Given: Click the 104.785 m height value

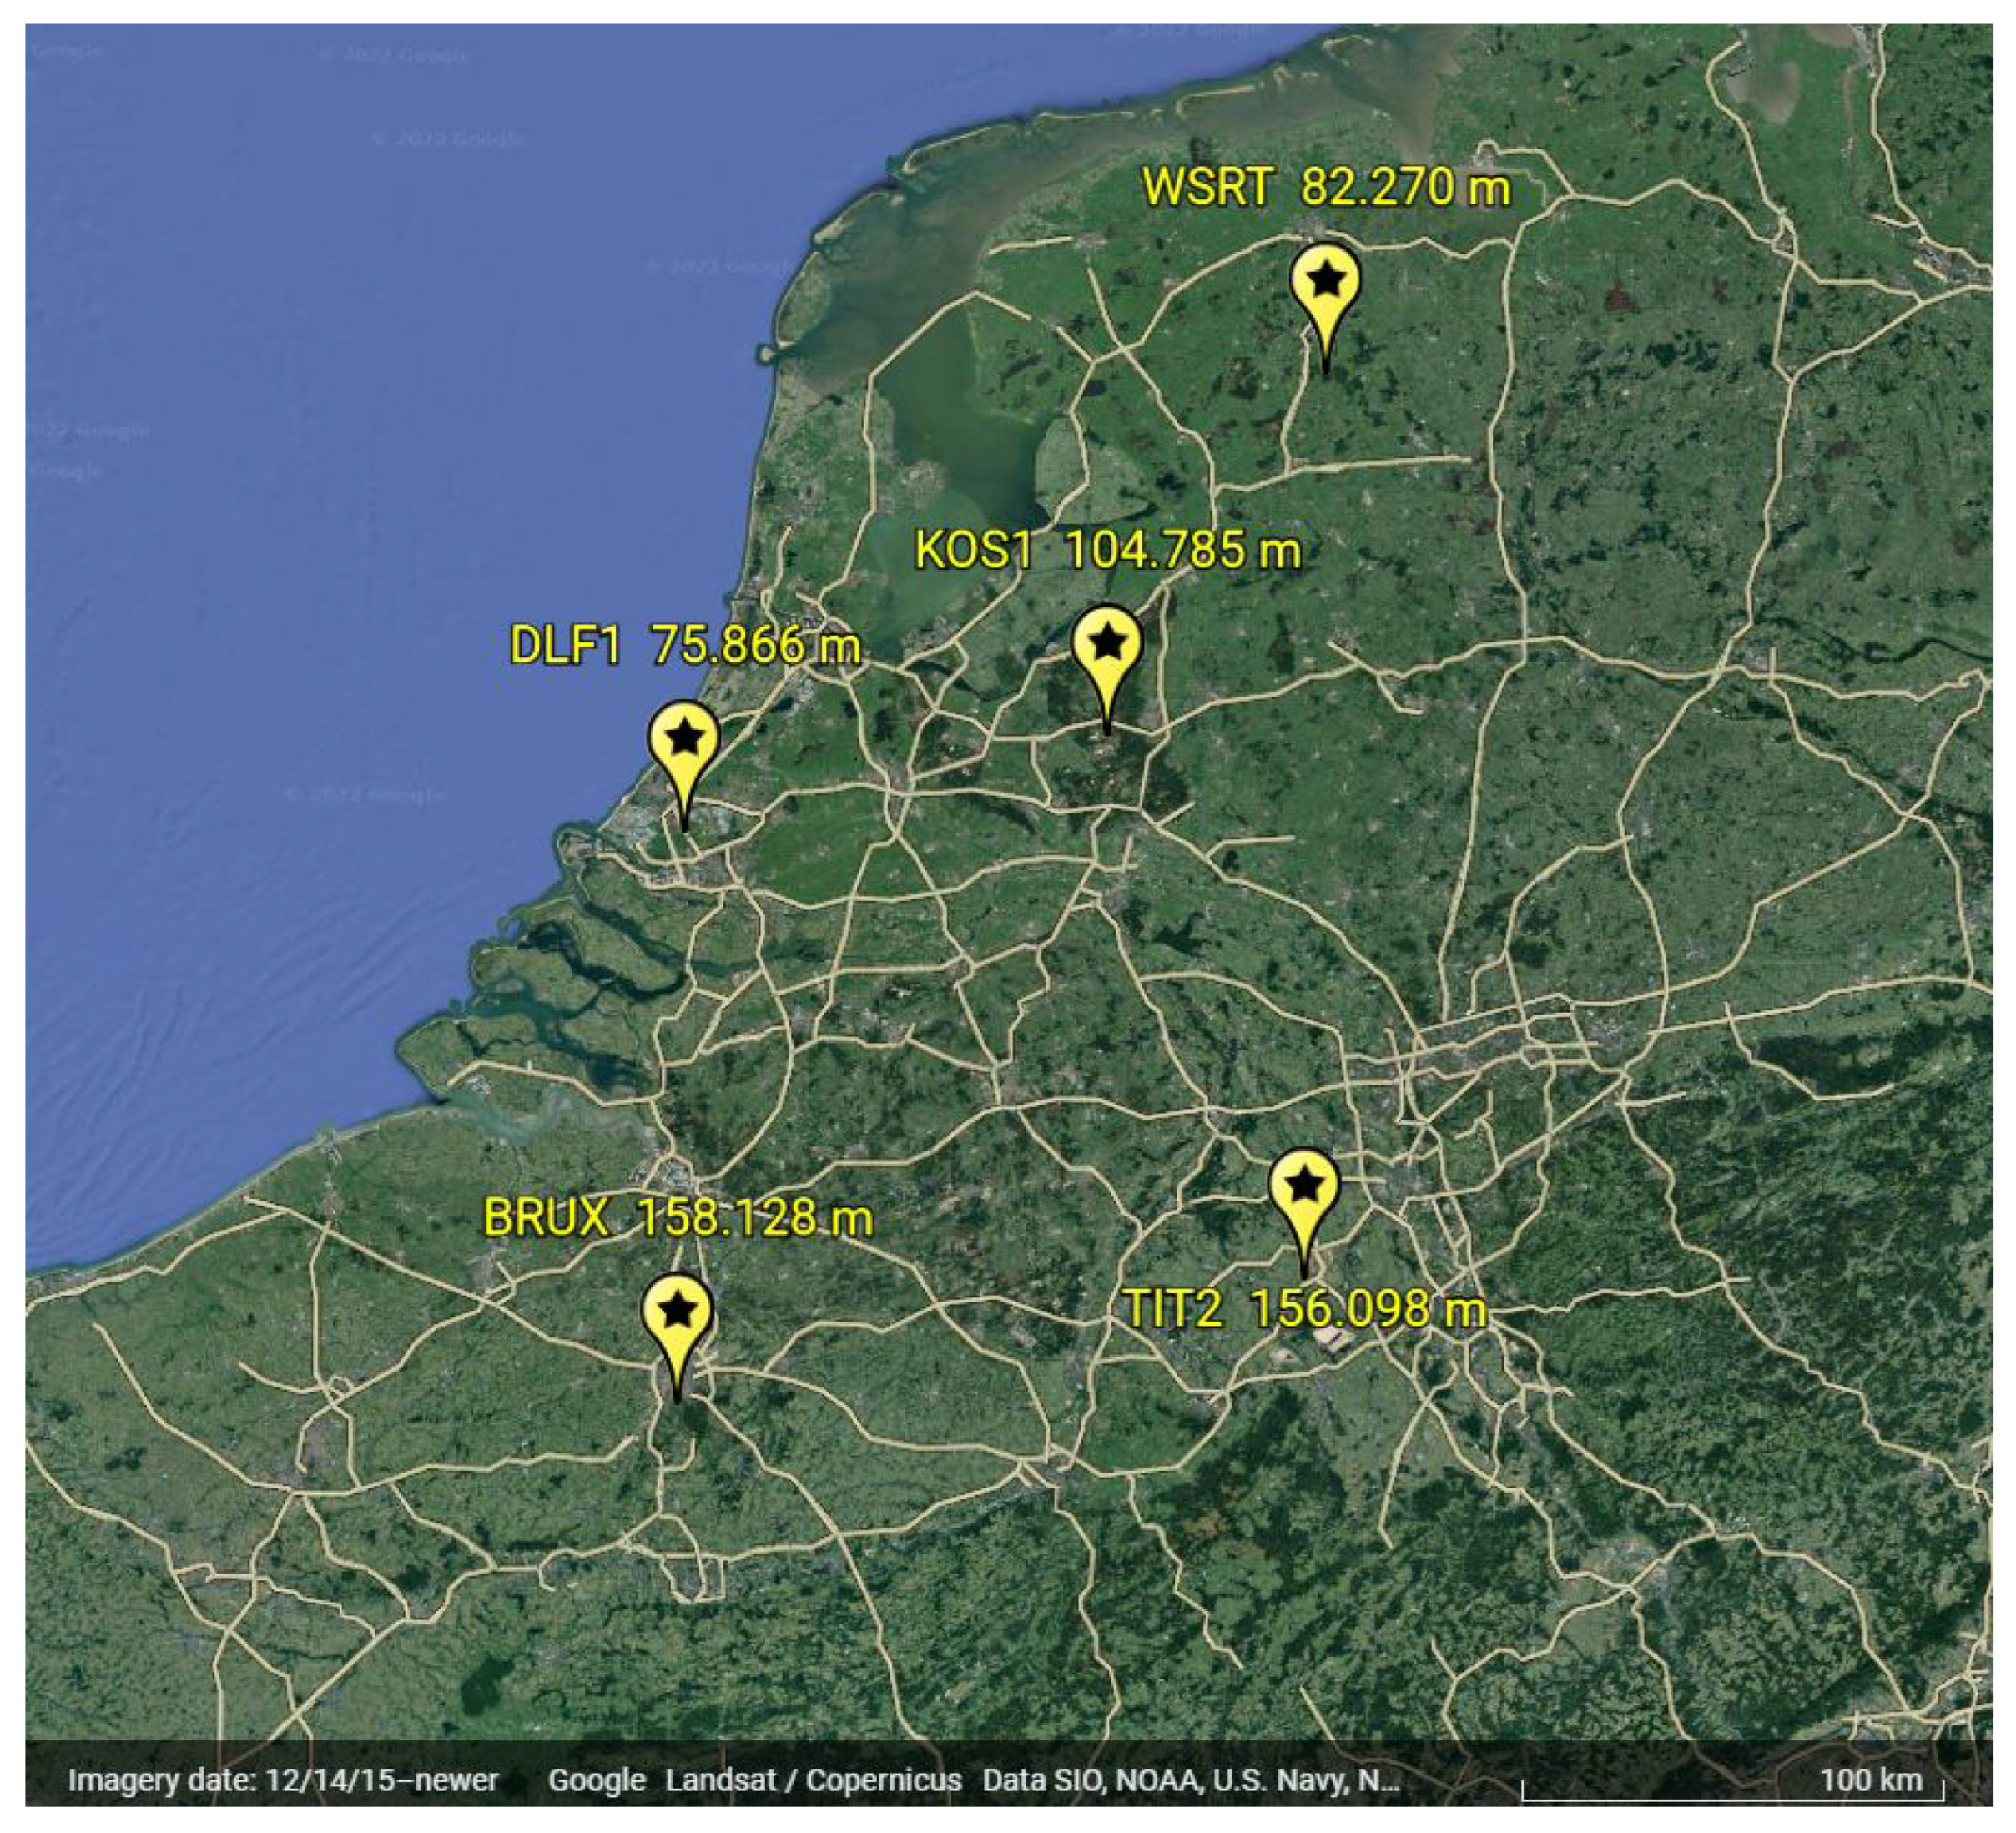Looking at the screenshot, I should [x=1182, y=551].
